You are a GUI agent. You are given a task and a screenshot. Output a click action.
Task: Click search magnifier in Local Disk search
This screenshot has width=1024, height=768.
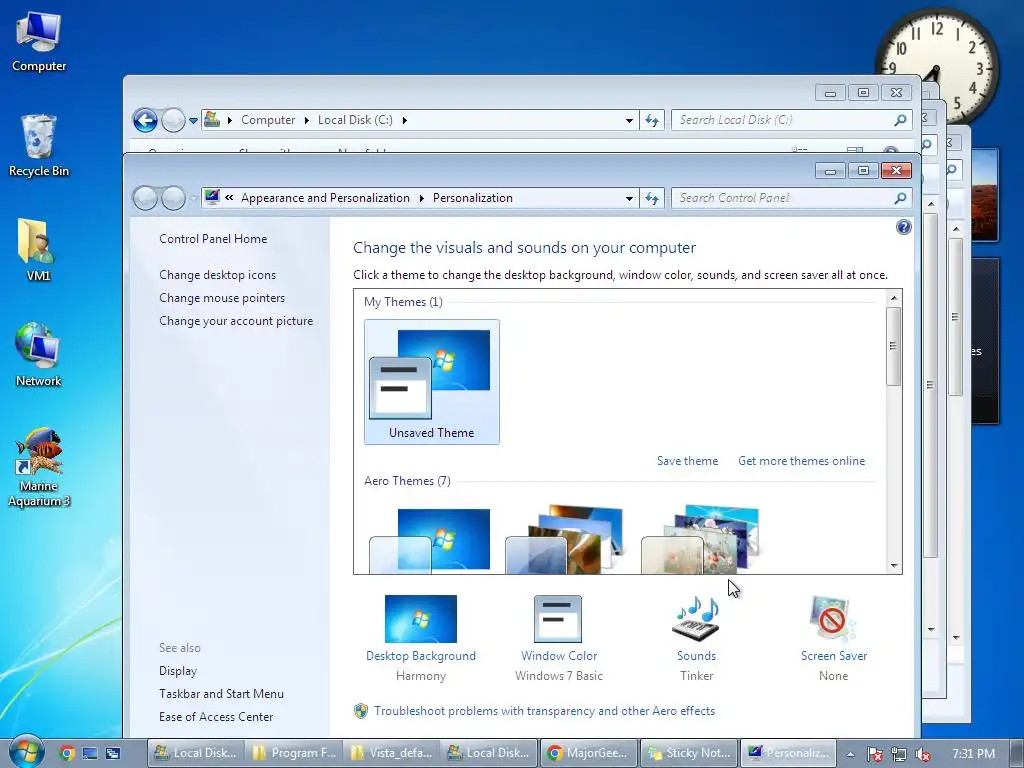click(900, 120)
